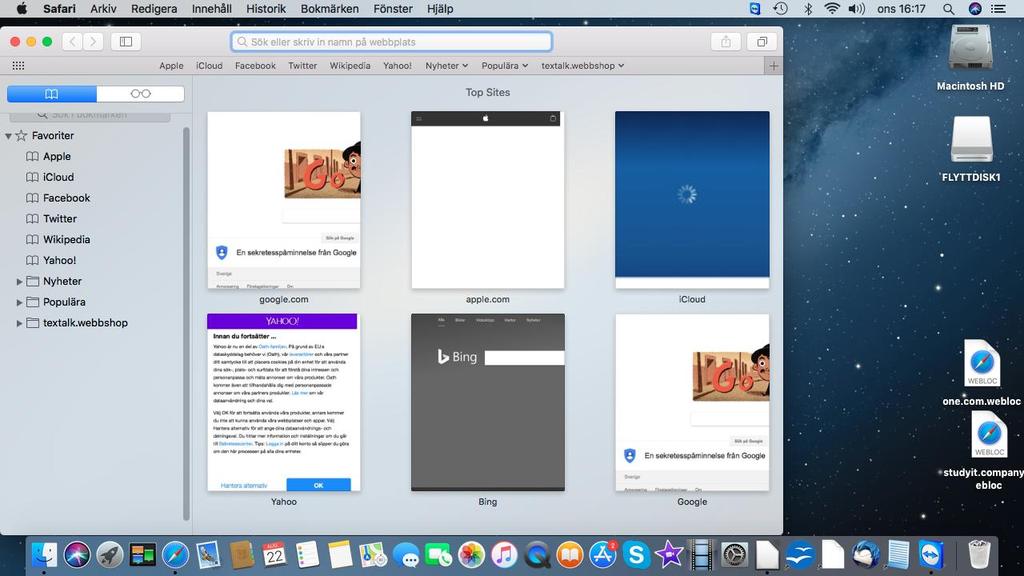This screenshot has height=576, width=1024.
Task: Click Facebook link in favorites bar
Action: [x=255, y=65]
